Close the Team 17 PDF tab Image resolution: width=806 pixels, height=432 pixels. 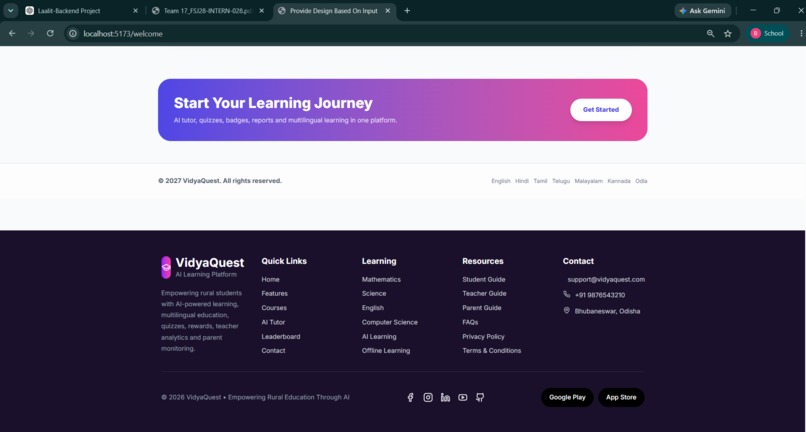coord(261,11)
